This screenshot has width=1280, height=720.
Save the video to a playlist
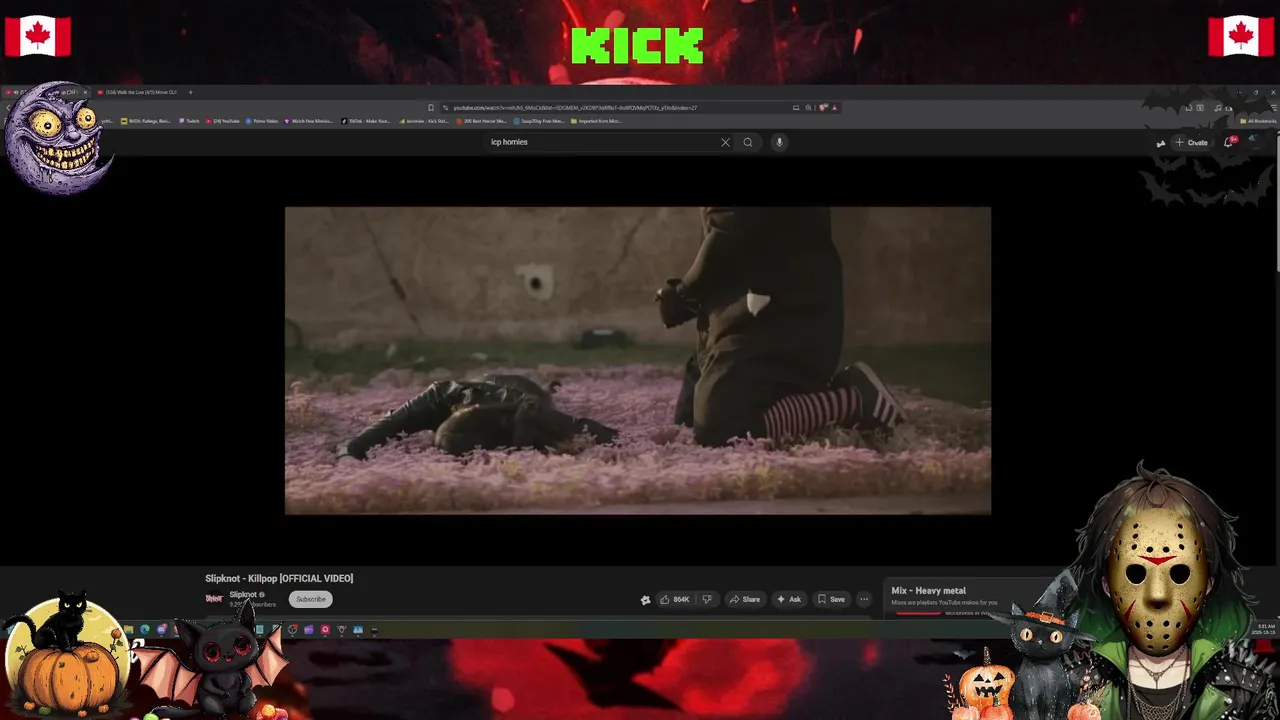[x=831, y=599]
